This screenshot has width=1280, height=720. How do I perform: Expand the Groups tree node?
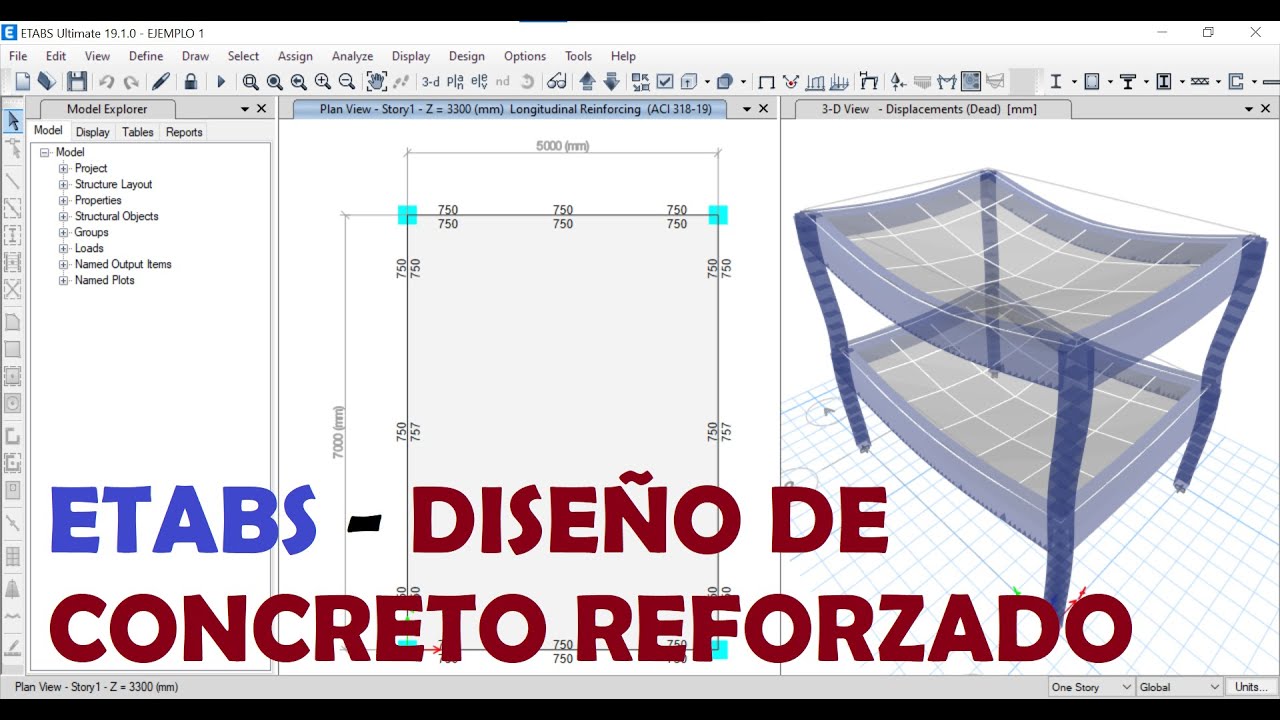pos(64,232)
